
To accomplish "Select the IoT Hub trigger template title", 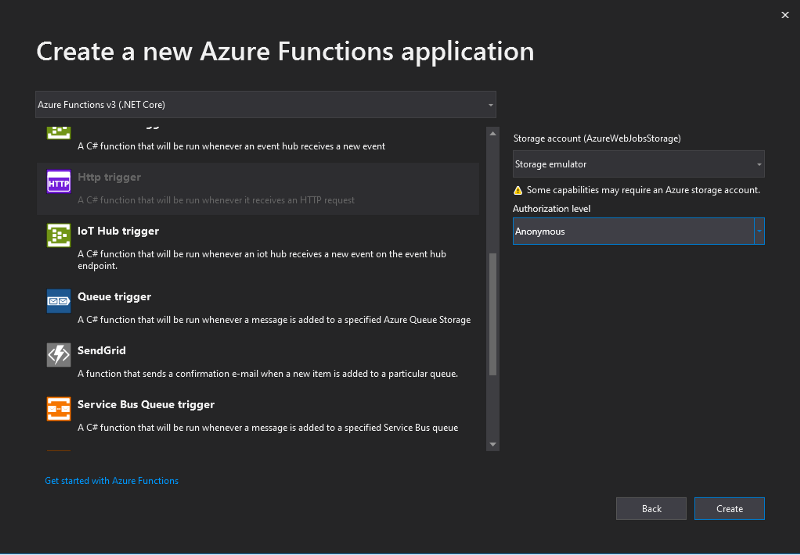I will [x=118, y=231].
